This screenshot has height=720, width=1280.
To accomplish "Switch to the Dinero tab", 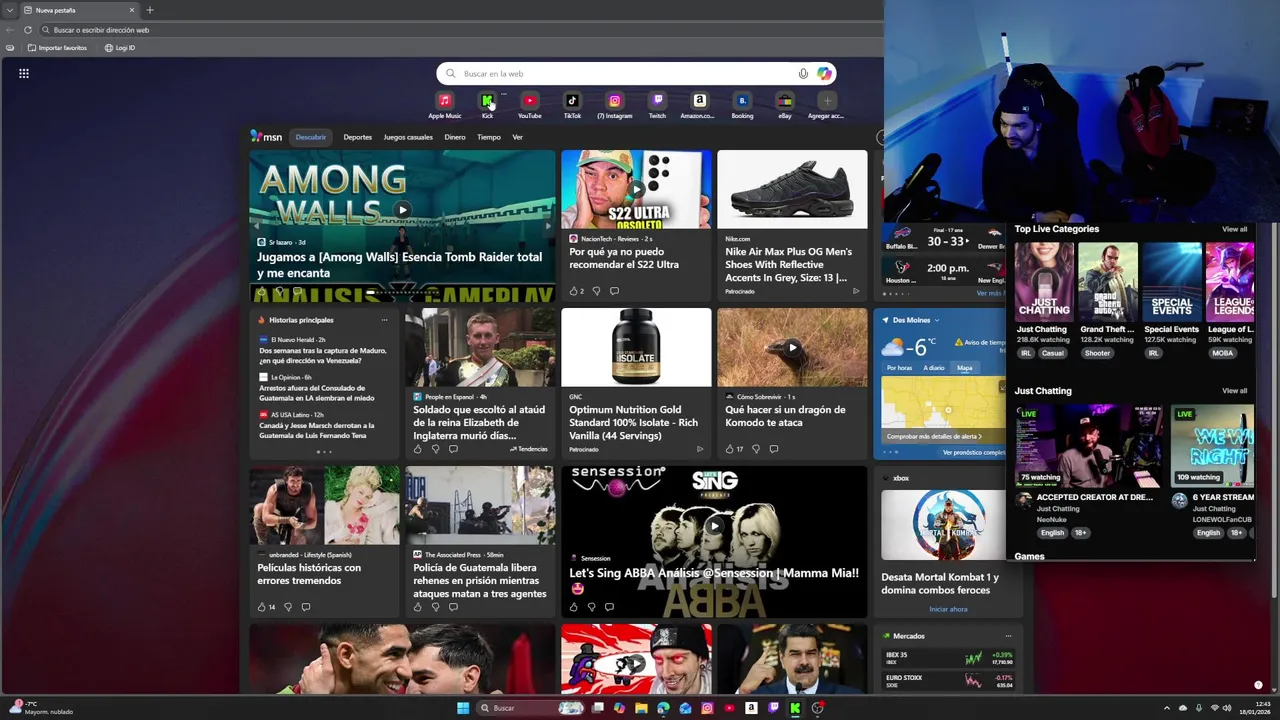I will [455, 137].
